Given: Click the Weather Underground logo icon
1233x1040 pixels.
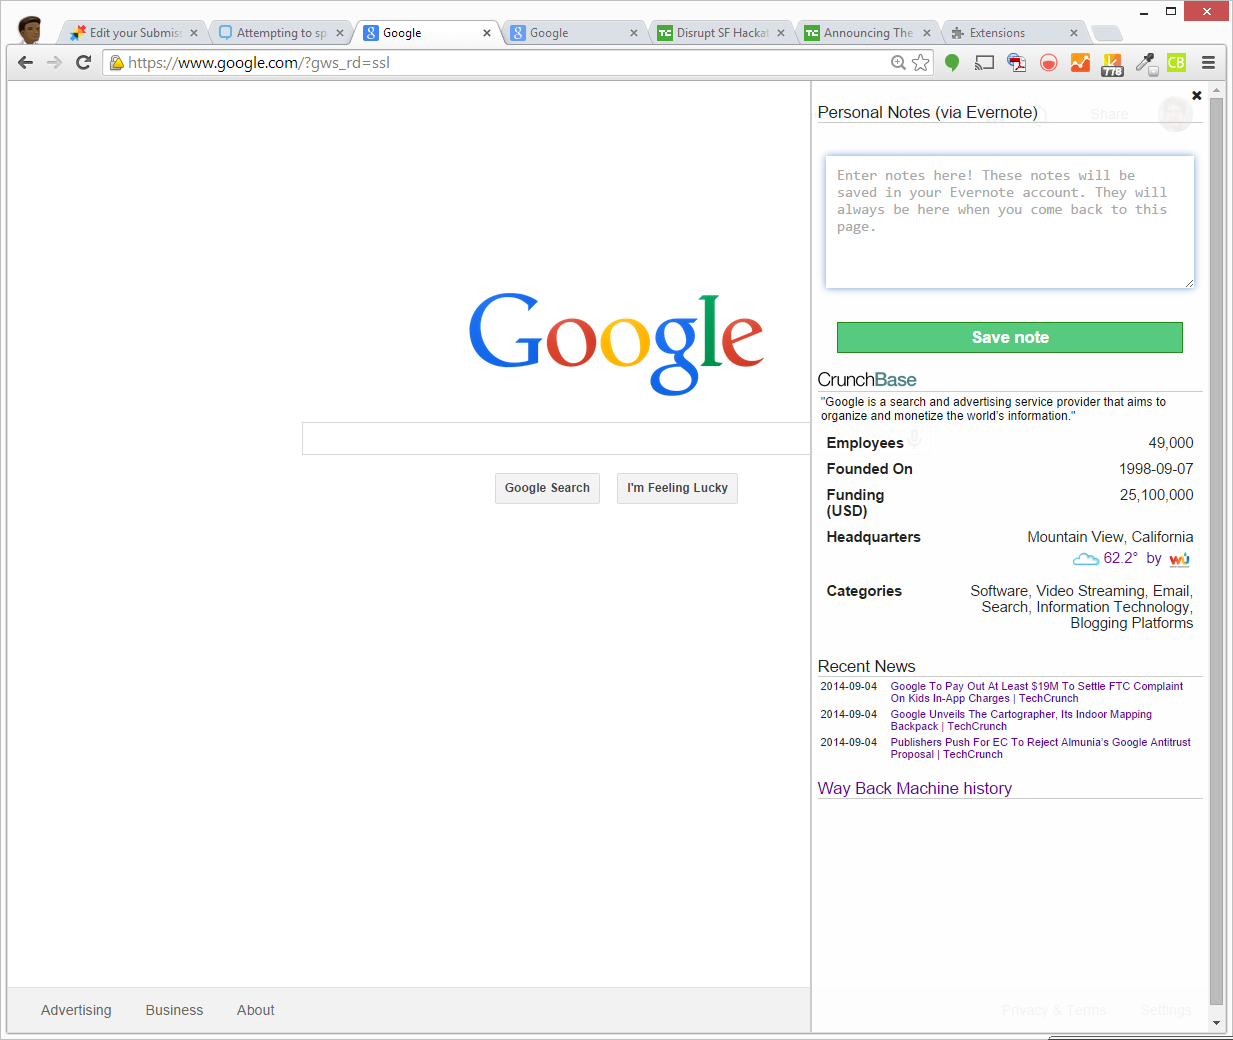Looking at the screenshot, I should point(1179,559).
